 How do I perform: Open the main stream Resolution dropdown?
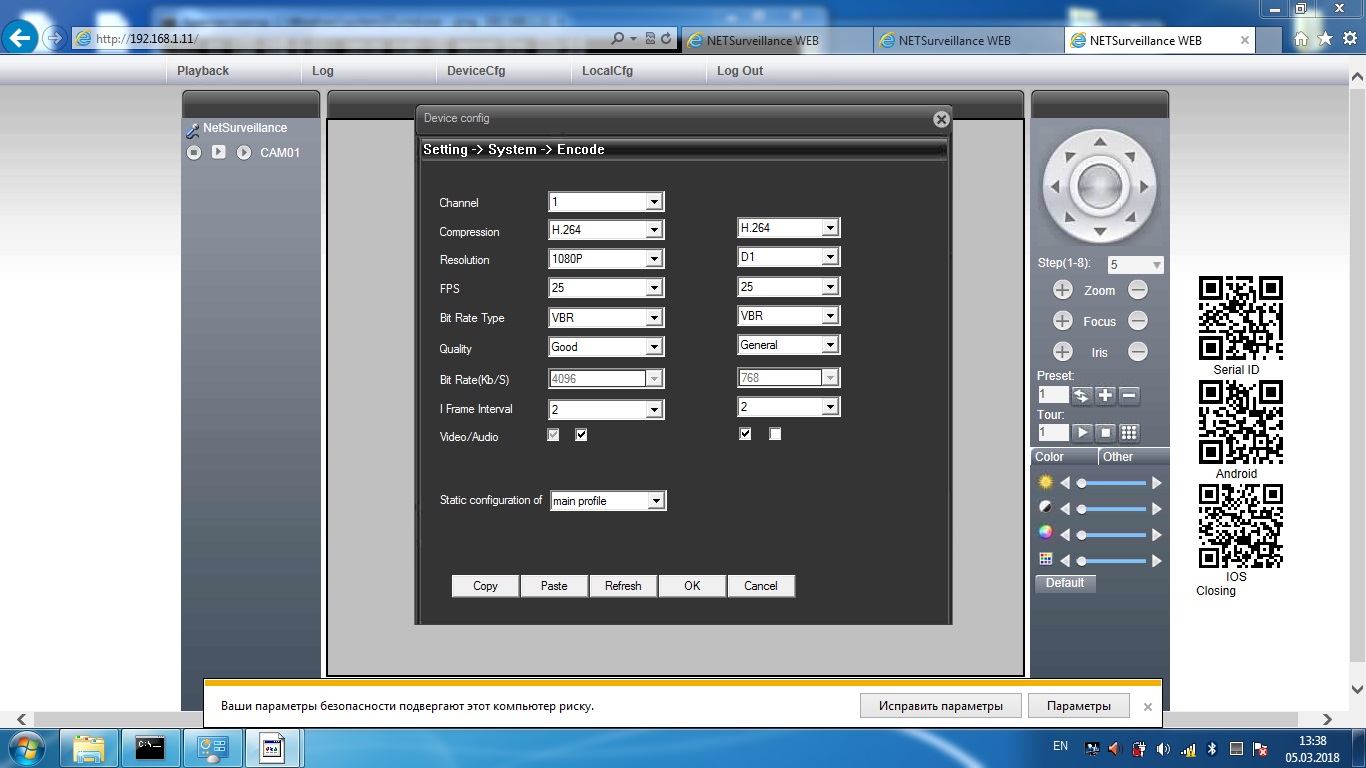click(x=606, y=259)
